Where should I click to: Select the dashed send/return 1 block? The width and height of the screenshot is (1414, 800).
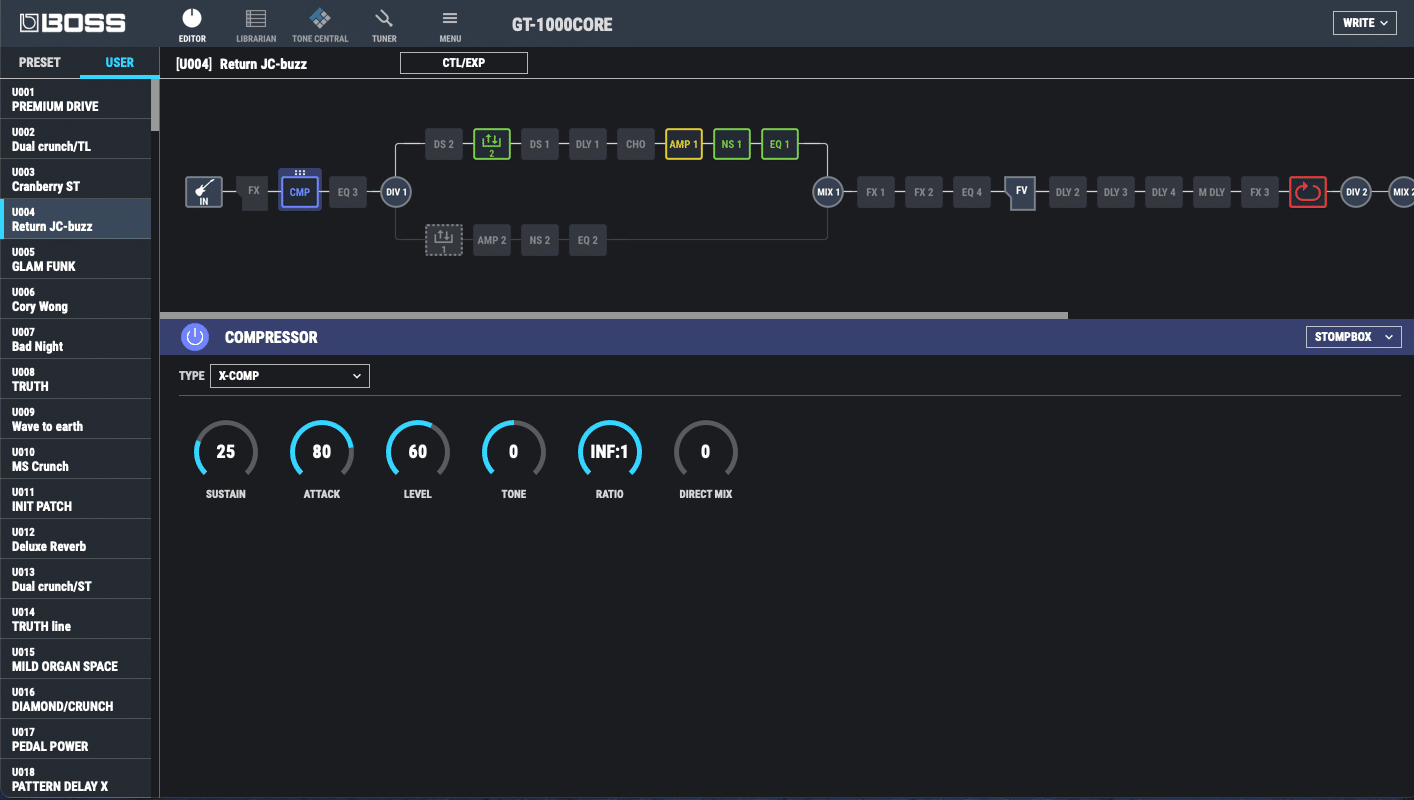pos(444,240)
